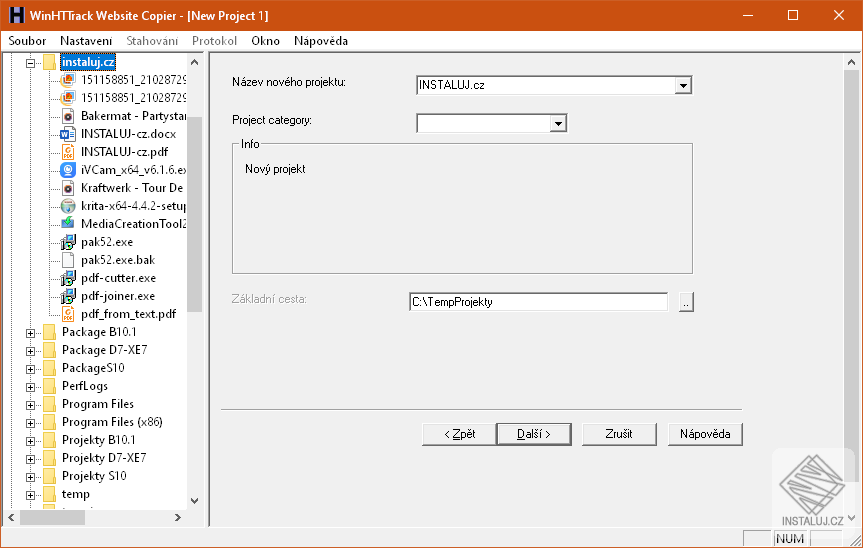Open the Protokol menu
863x548 pixels.
point(214,41)
